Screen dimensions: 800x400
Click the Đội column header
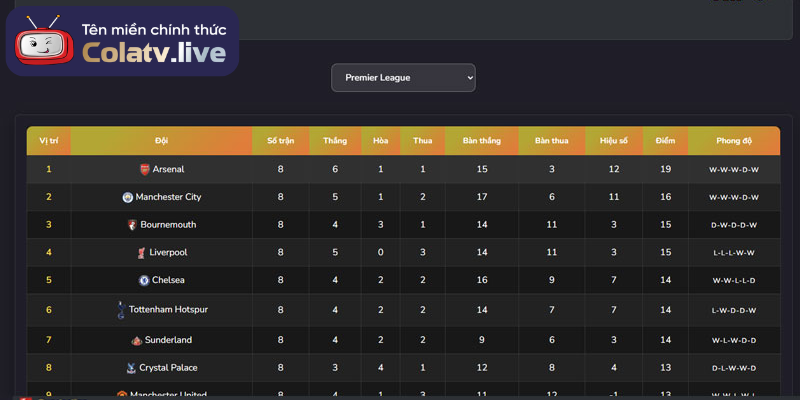162,141
